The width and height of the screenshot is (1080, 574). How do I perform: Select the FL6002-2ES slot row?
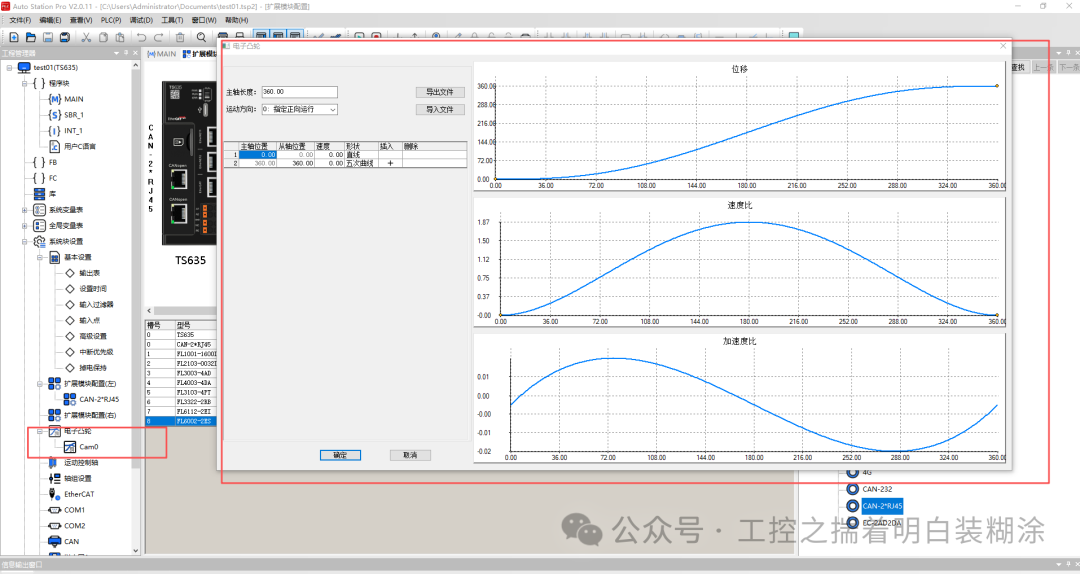181,421
